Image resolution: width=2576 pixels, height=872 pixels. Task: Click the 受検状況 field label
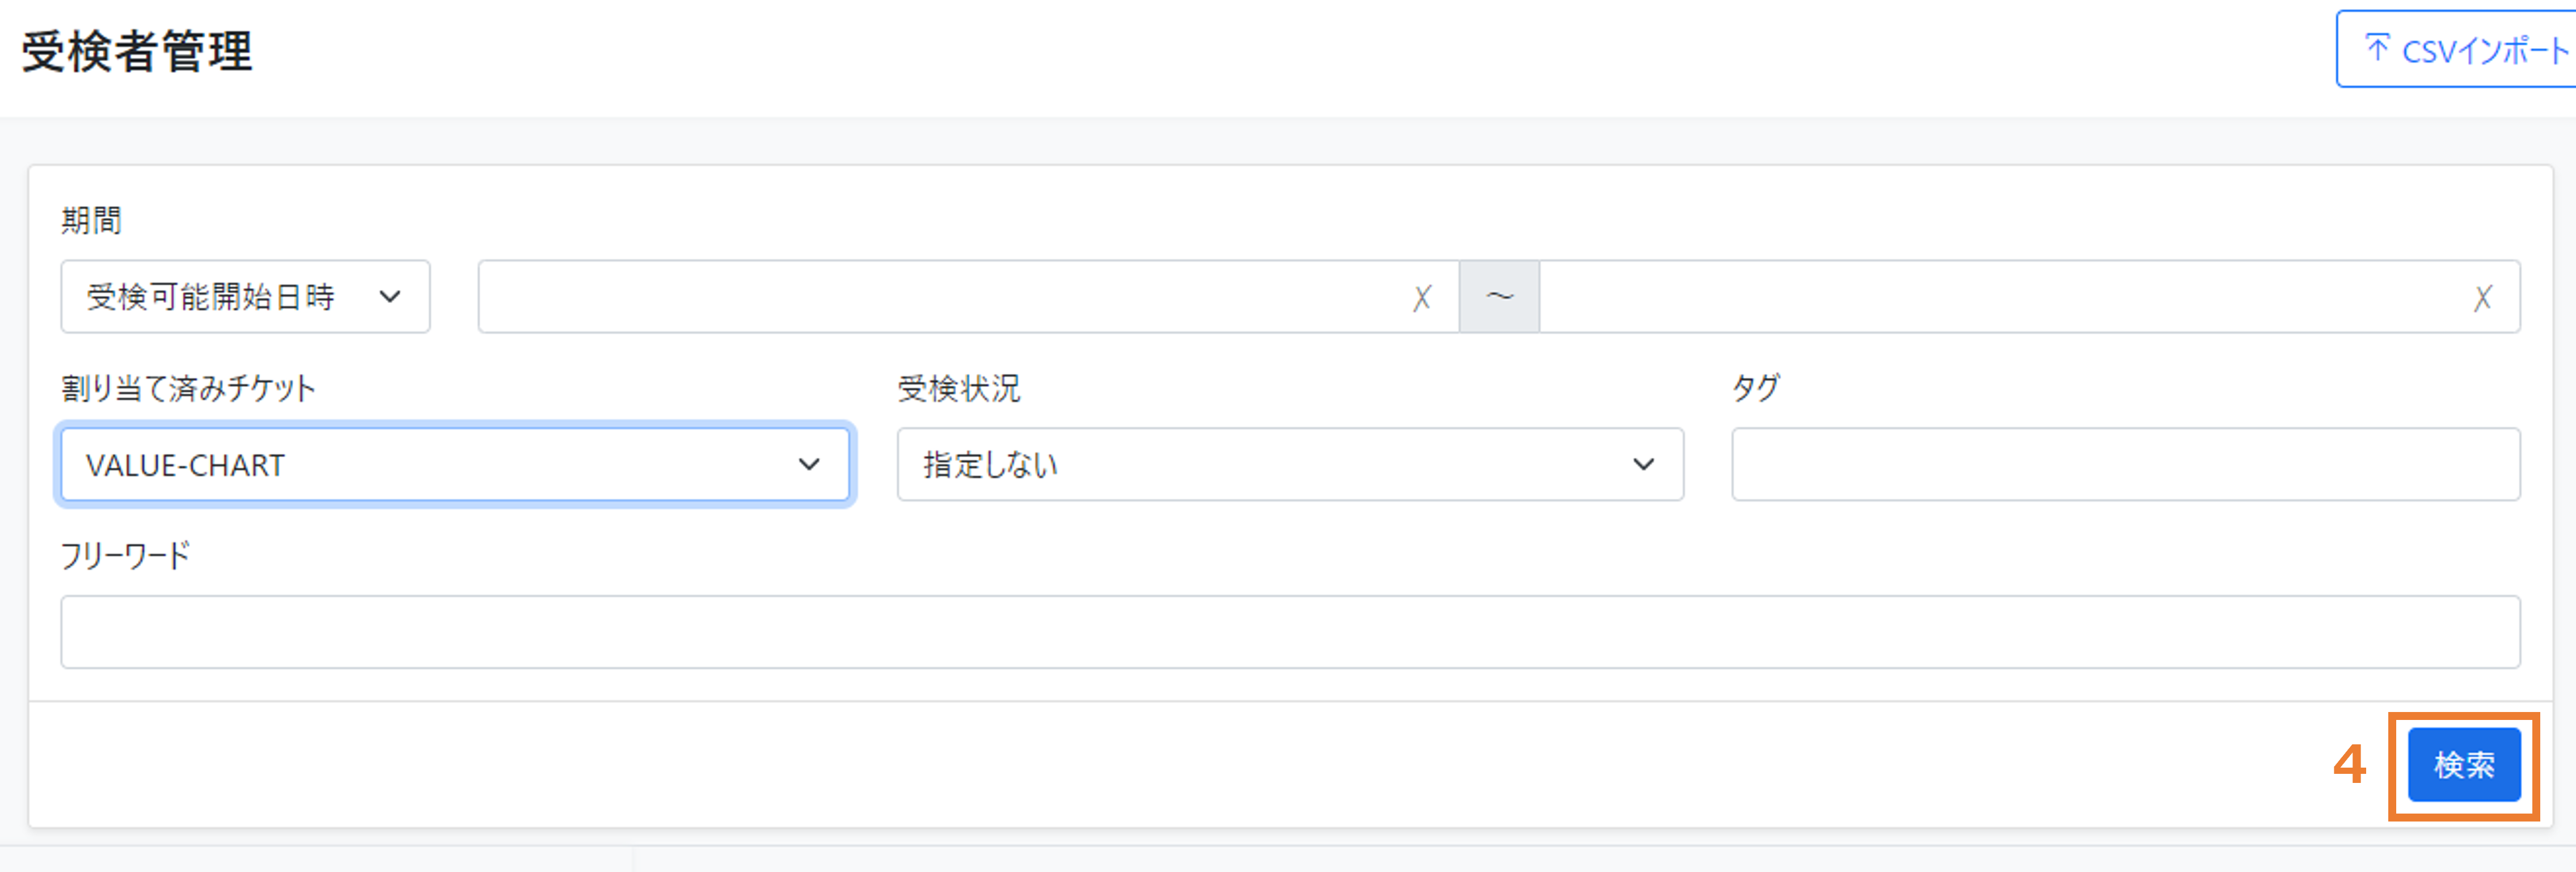coord(958,388)
